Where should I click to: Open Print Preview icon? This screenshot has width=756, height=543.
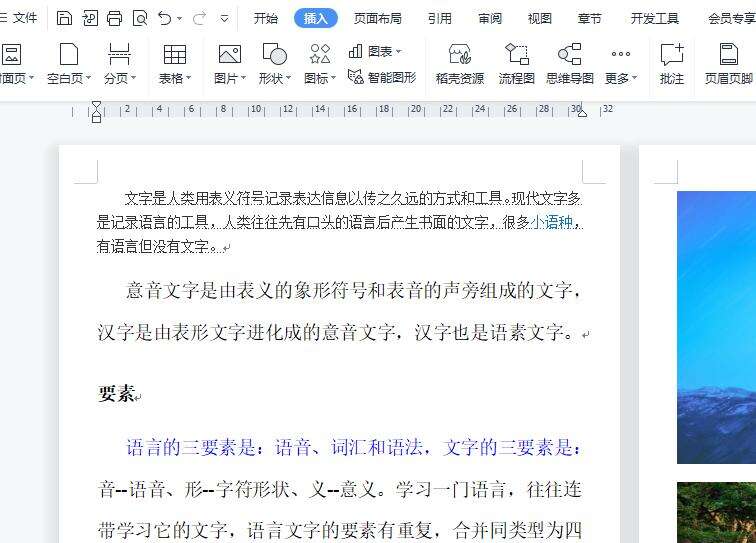coord(140,18)
